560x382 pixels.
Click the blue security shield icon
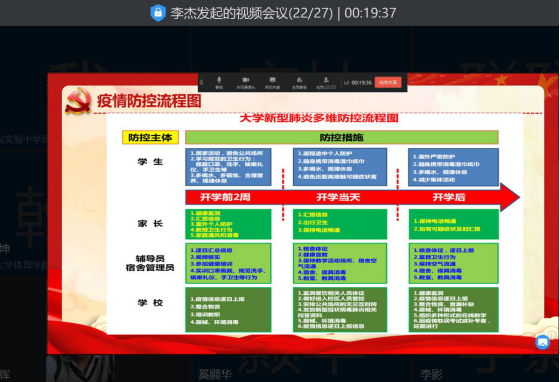click(x=158, y=13)
